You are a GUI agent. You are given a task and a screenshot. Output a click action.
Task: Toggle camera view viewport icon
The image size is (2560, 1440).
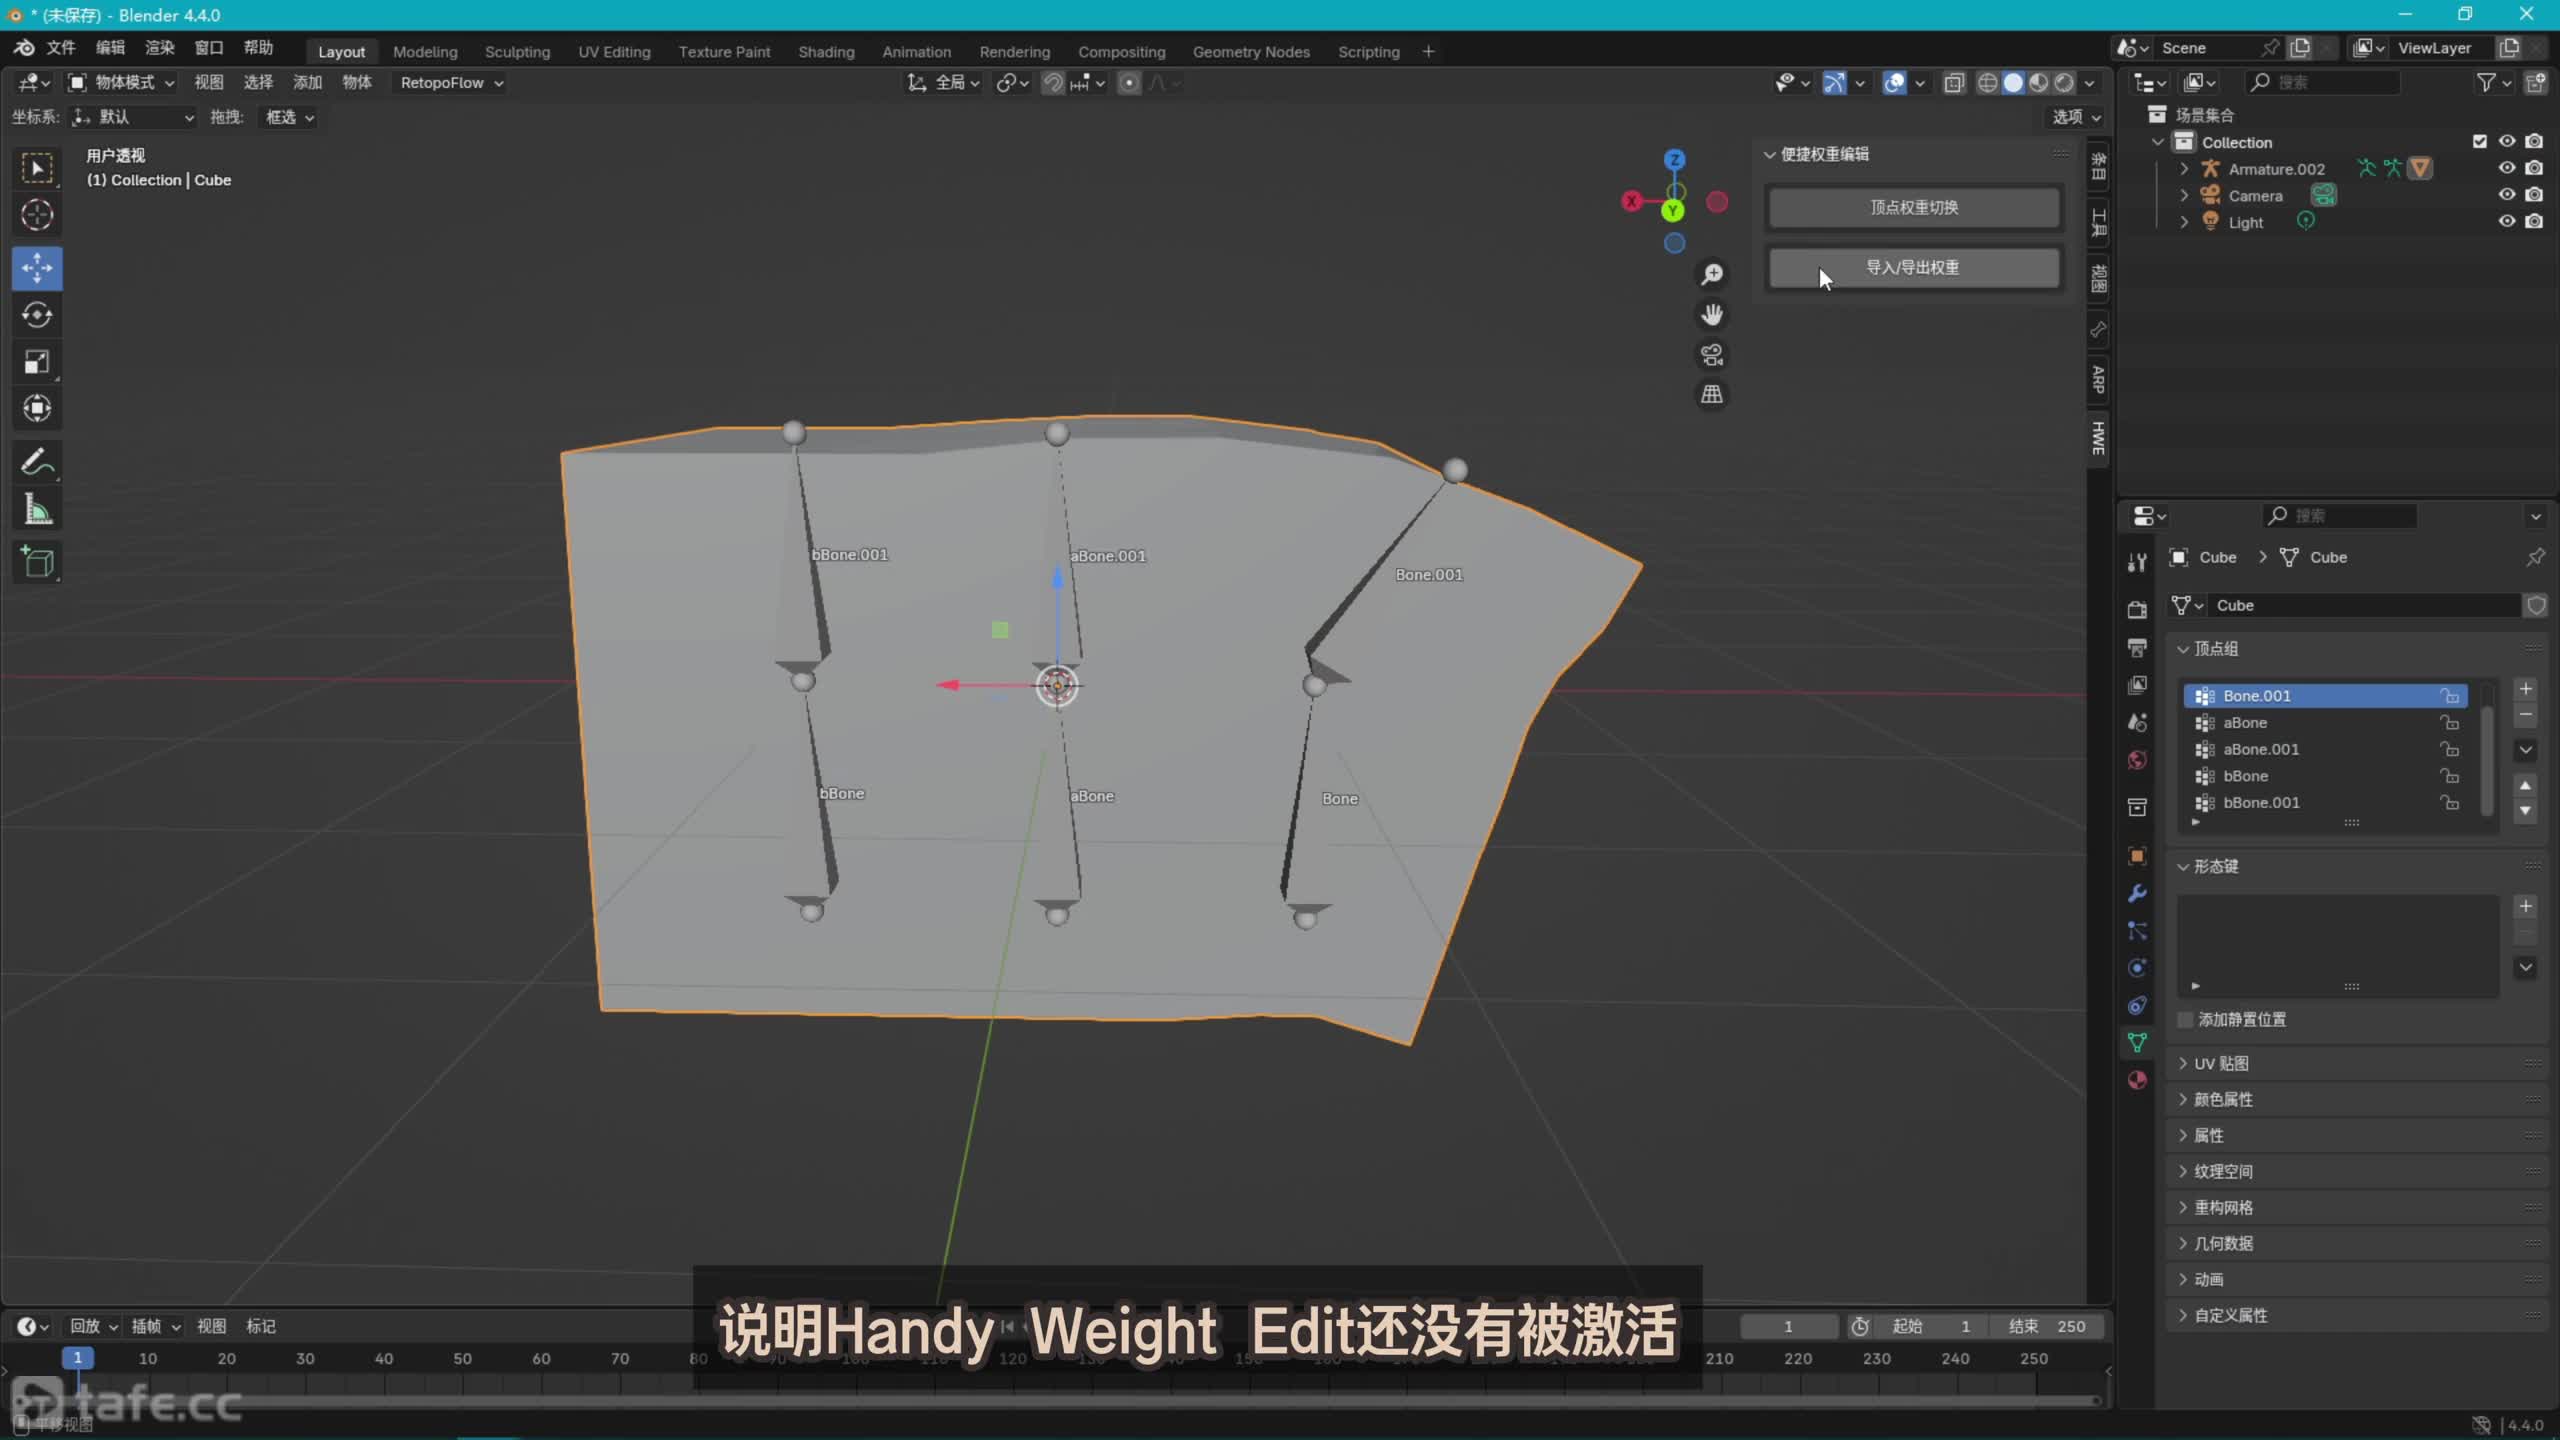point(1712,355)
